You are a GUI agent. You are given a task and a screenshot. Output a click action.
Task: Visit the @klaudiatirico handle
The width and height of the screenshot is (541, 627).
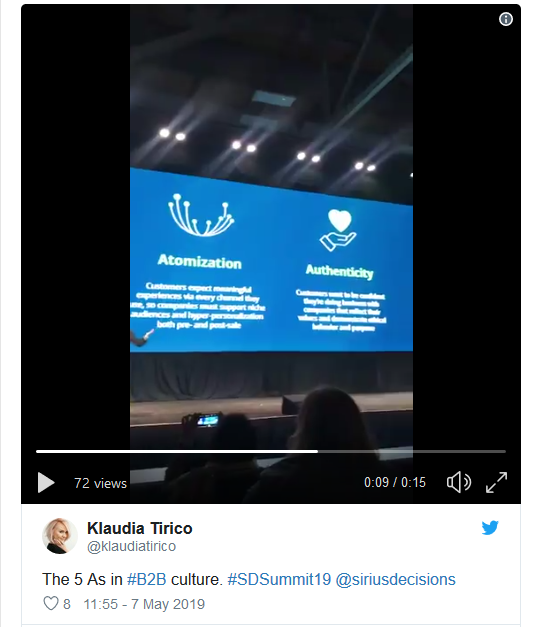point(132,546)
